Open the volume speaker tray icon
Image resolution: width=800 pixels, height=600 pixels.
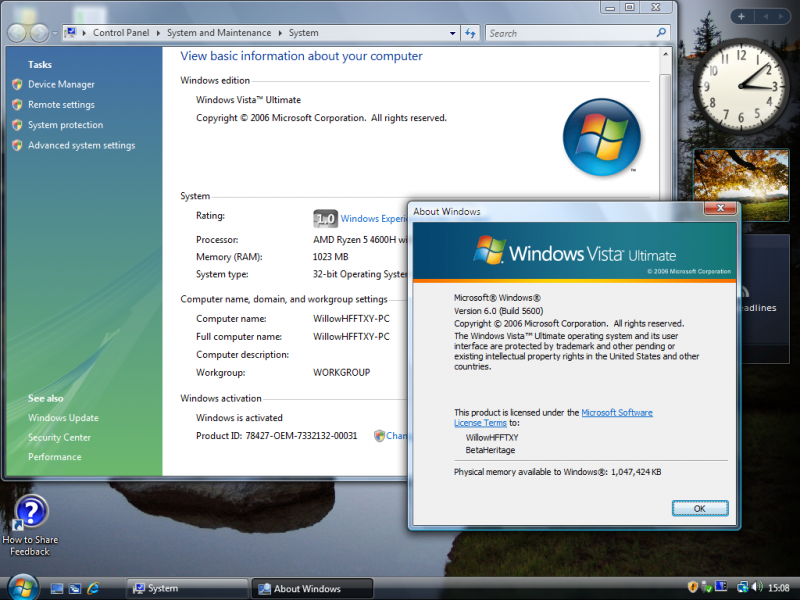point(757,587)
